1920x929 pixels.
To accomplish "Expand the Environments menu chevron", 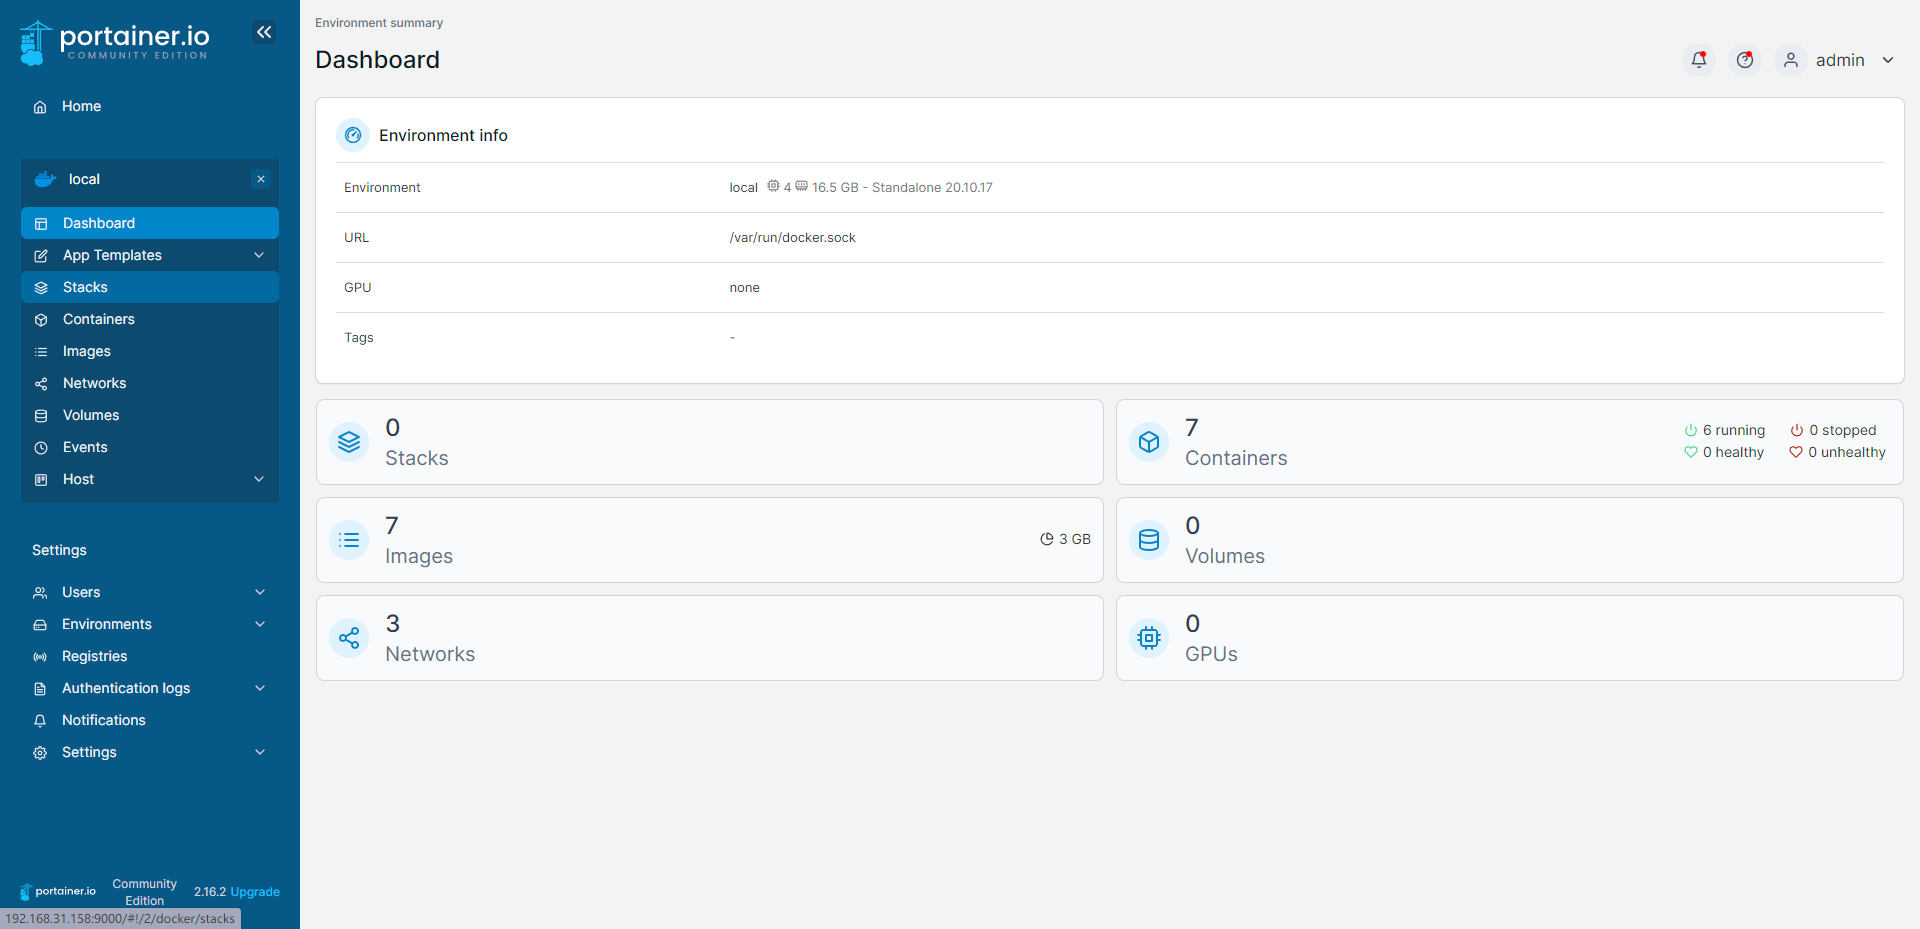I will point(260,624).
